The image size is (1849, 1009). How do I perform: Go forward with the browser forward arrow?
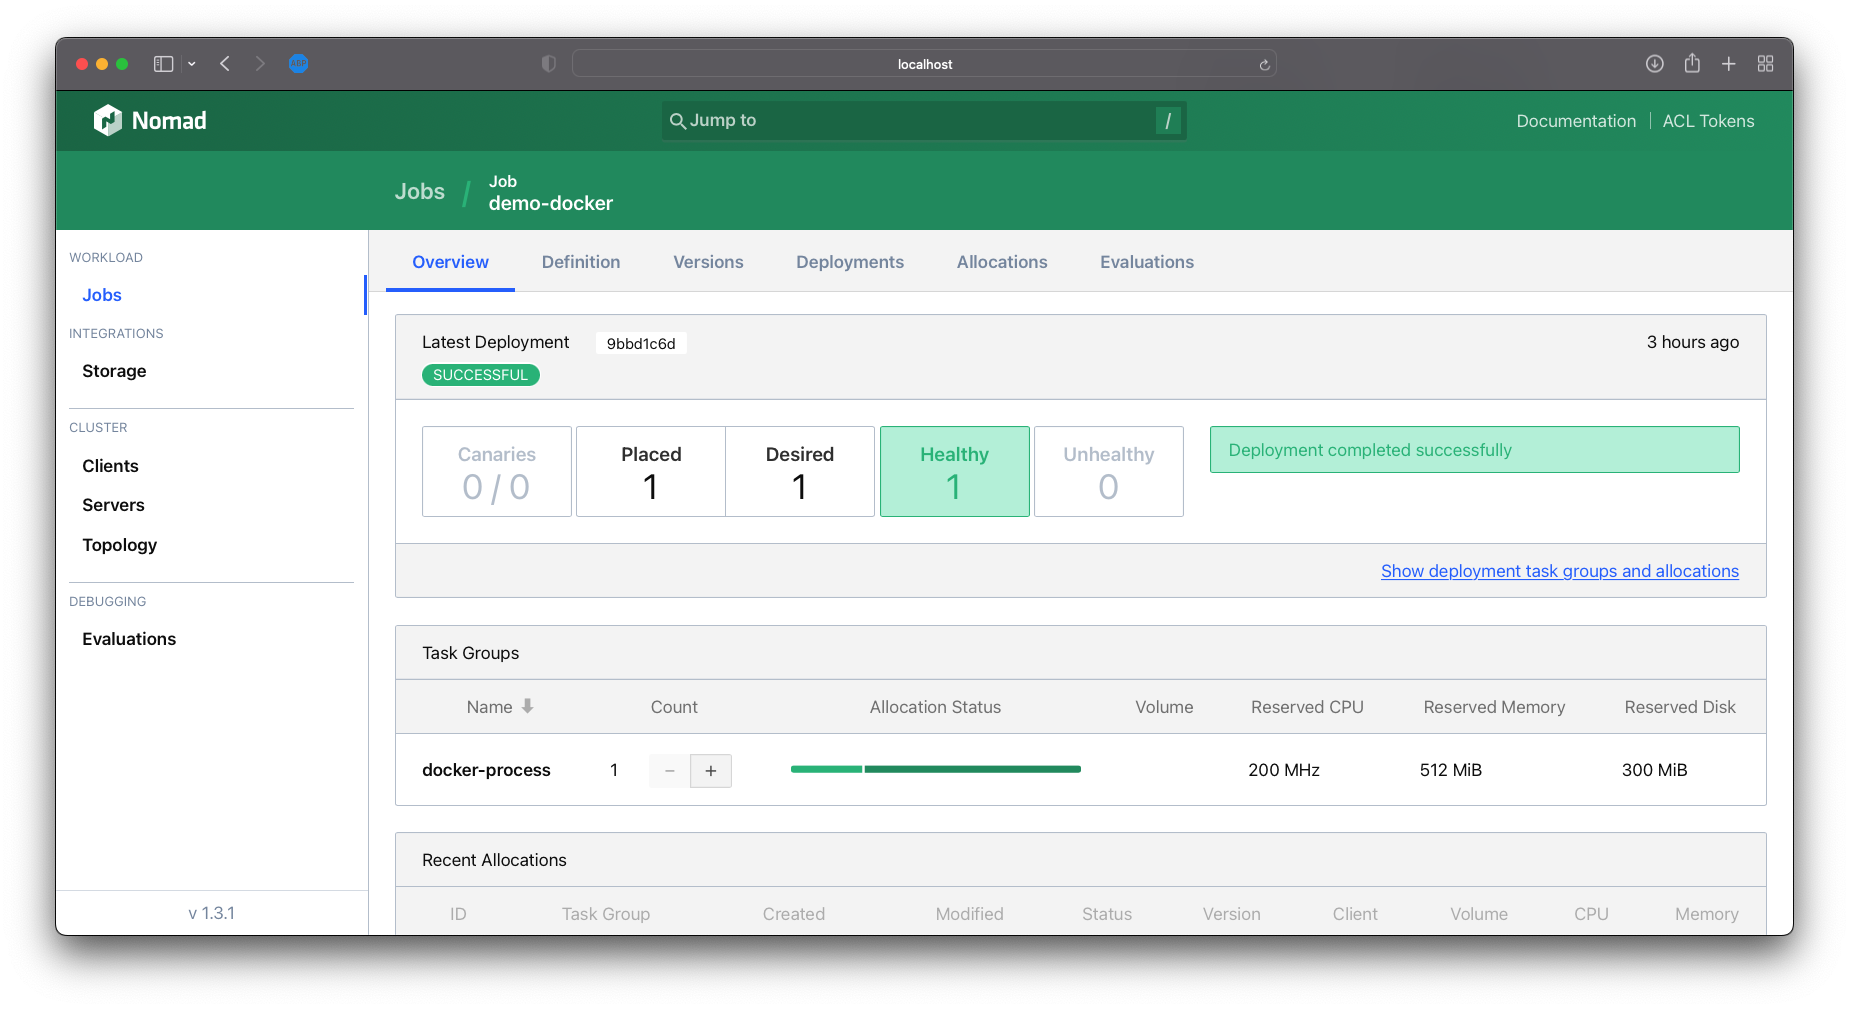click(260, 64)
